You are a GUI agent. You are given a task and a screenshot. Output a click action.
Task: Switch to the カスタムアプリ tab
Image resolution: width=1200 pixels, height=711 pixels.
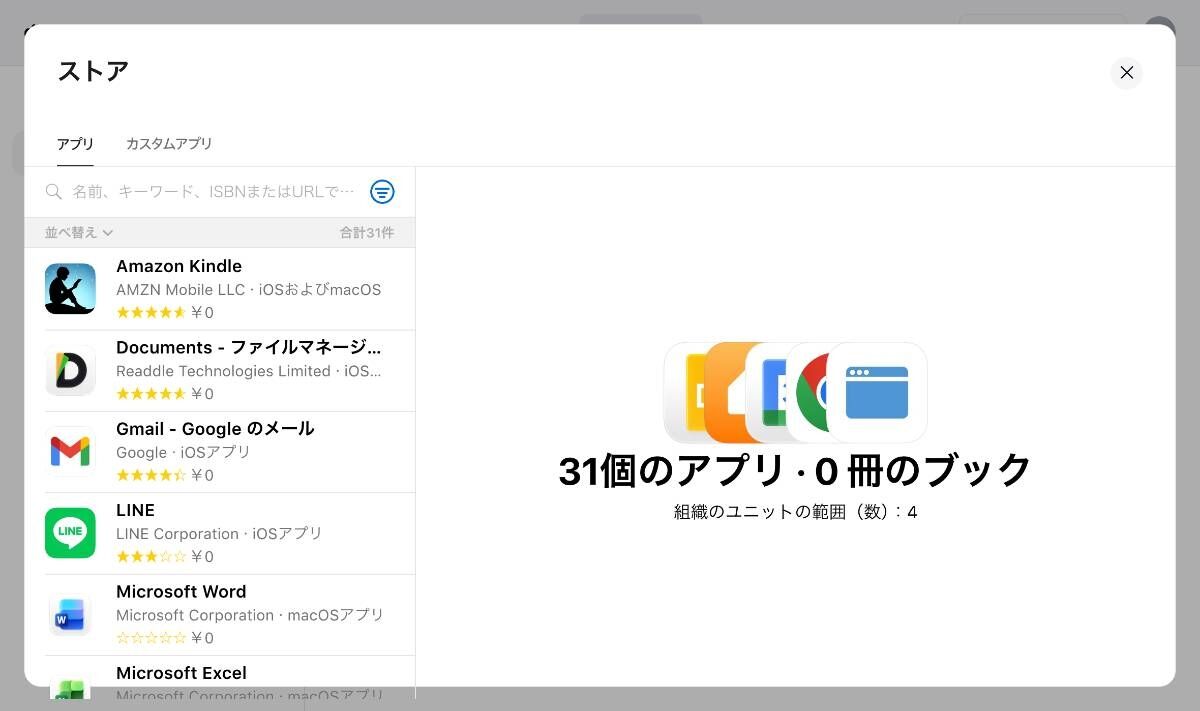coord(169,144)
